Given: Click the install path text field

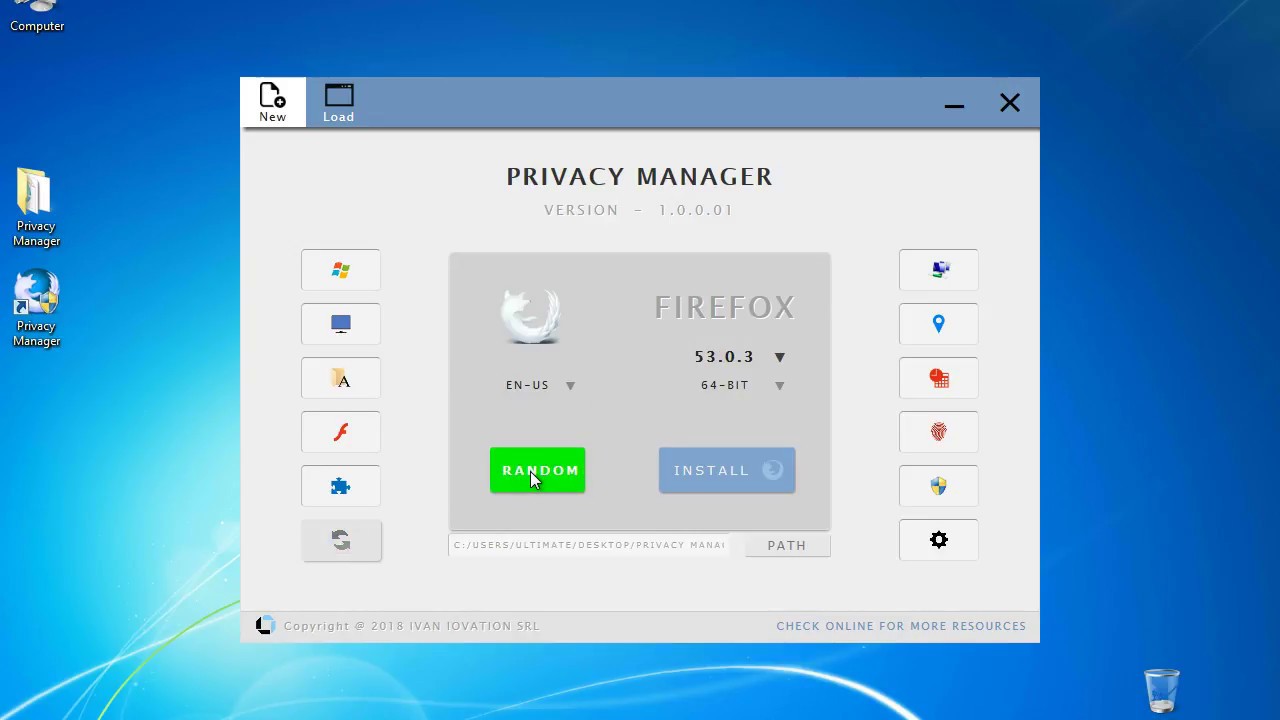Looking at the screenshot, I should (x=589, y=545).
